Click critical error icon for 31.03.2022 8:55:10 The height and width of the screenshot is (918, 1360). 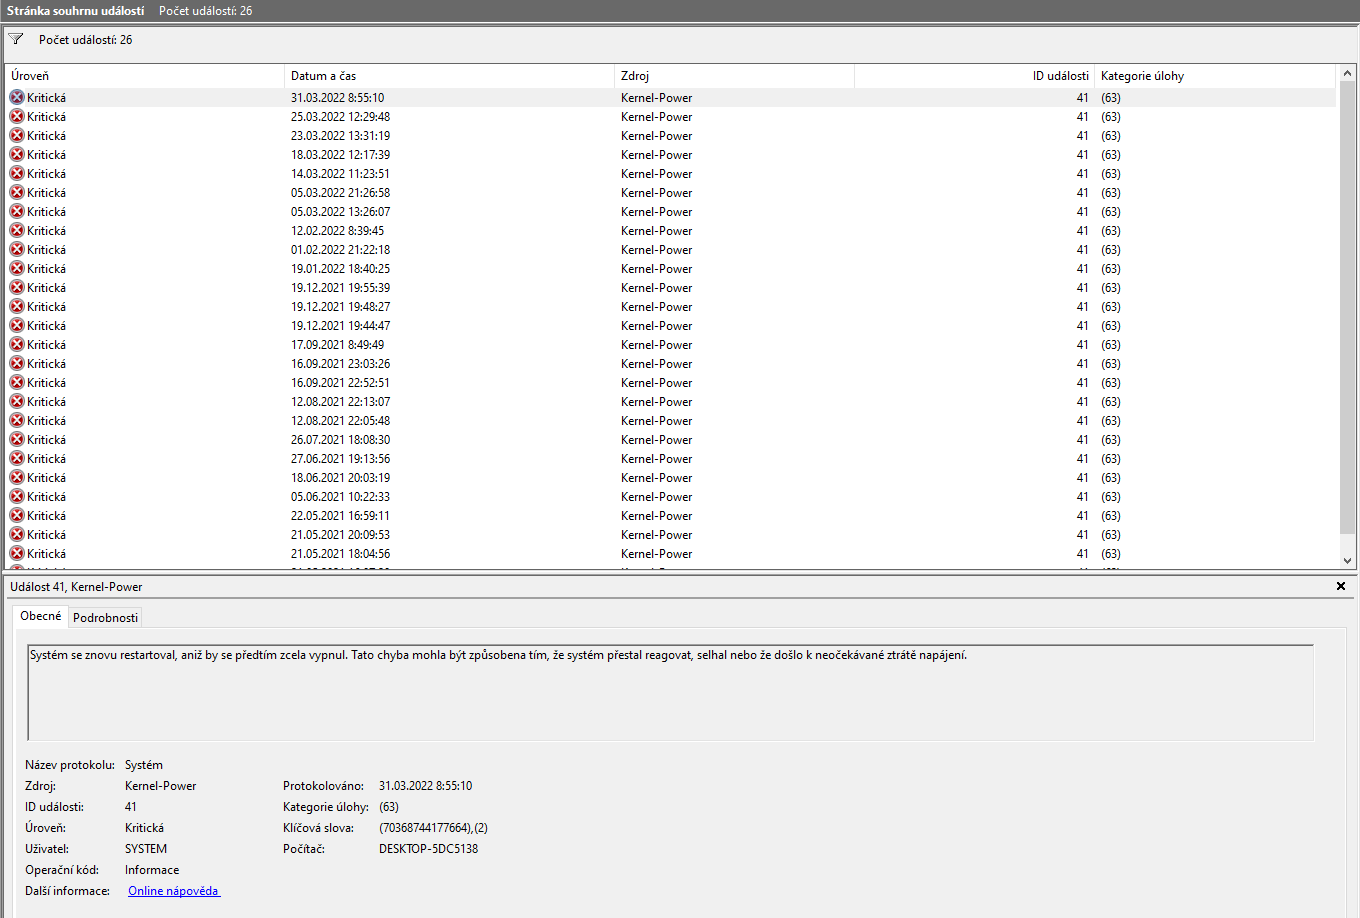click(x=17, y=97)
